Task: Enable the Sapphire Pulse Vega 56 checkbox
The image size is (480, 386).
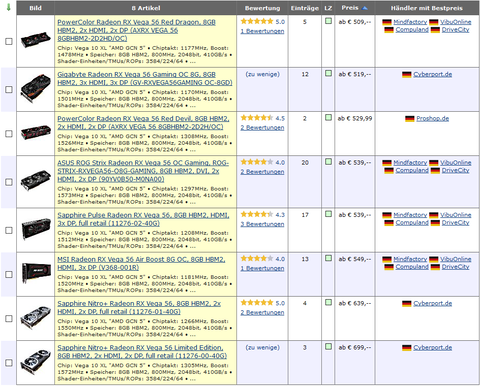Action: (x=9, y=230)
